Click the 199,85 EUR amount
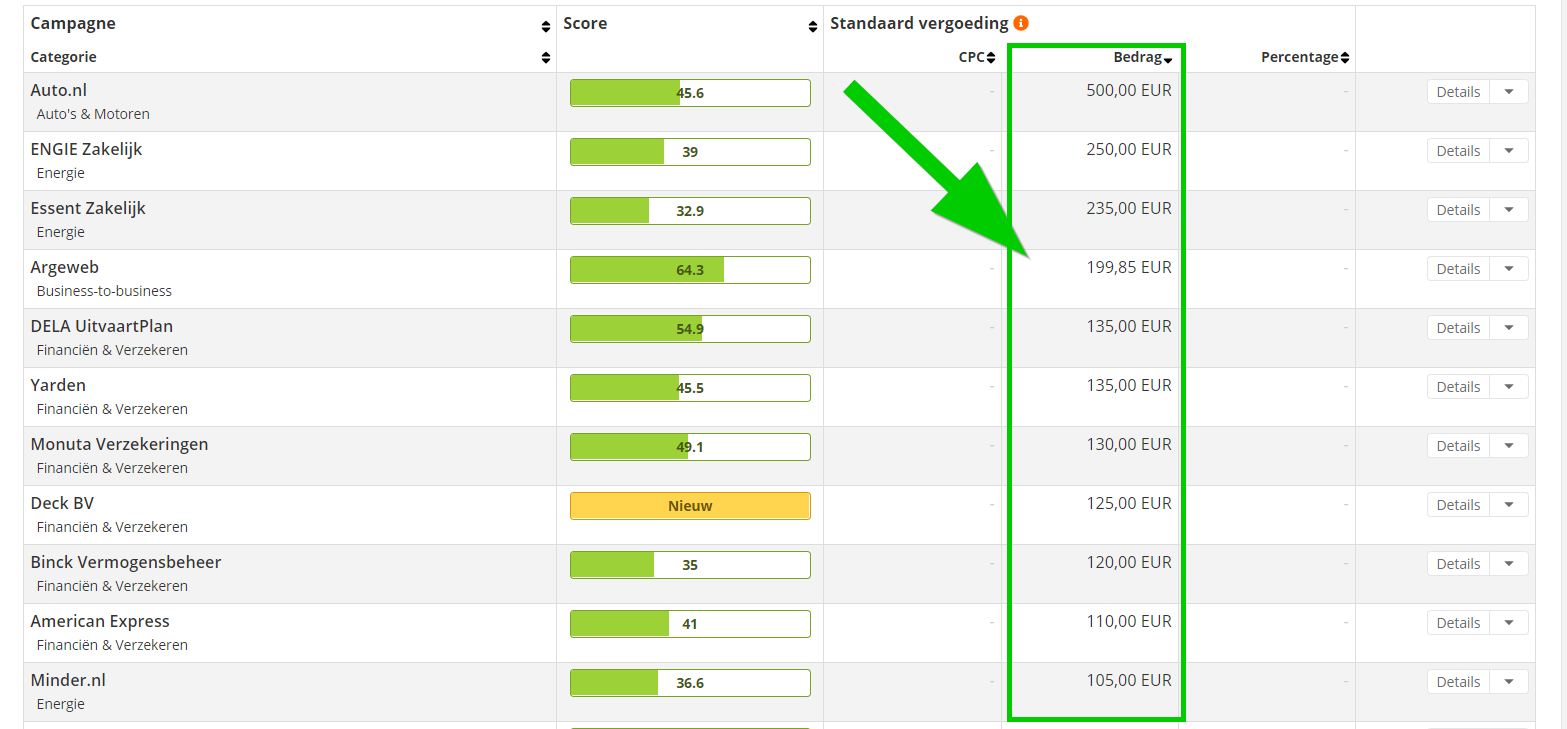The image size is (1567, 729). tap(1129, 267)
